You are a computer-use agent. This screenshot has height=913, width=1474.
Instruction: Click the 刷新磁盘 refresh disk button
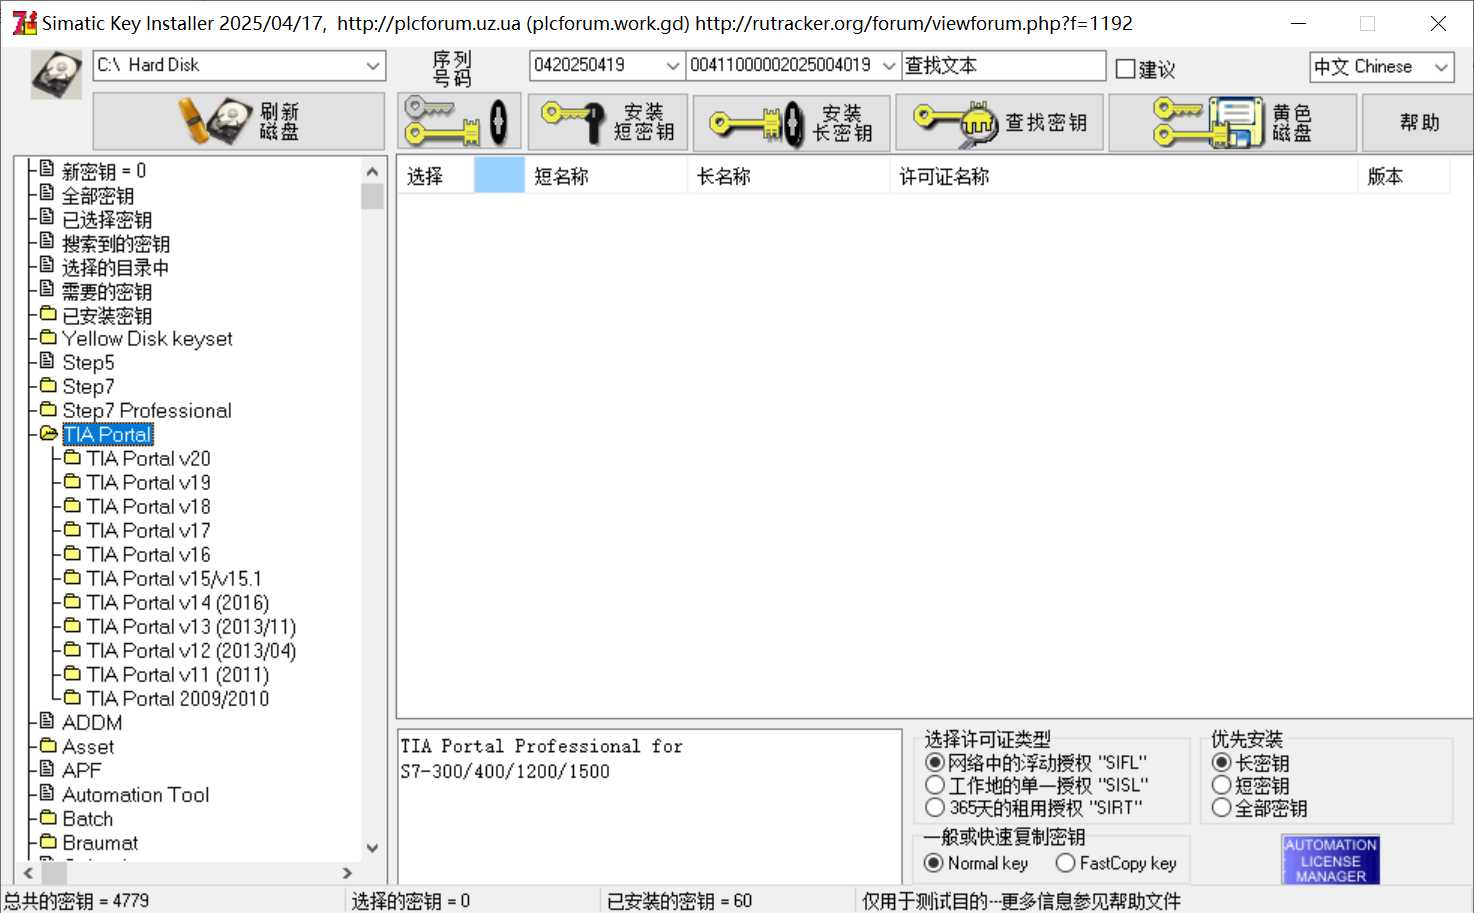[239, 121]
